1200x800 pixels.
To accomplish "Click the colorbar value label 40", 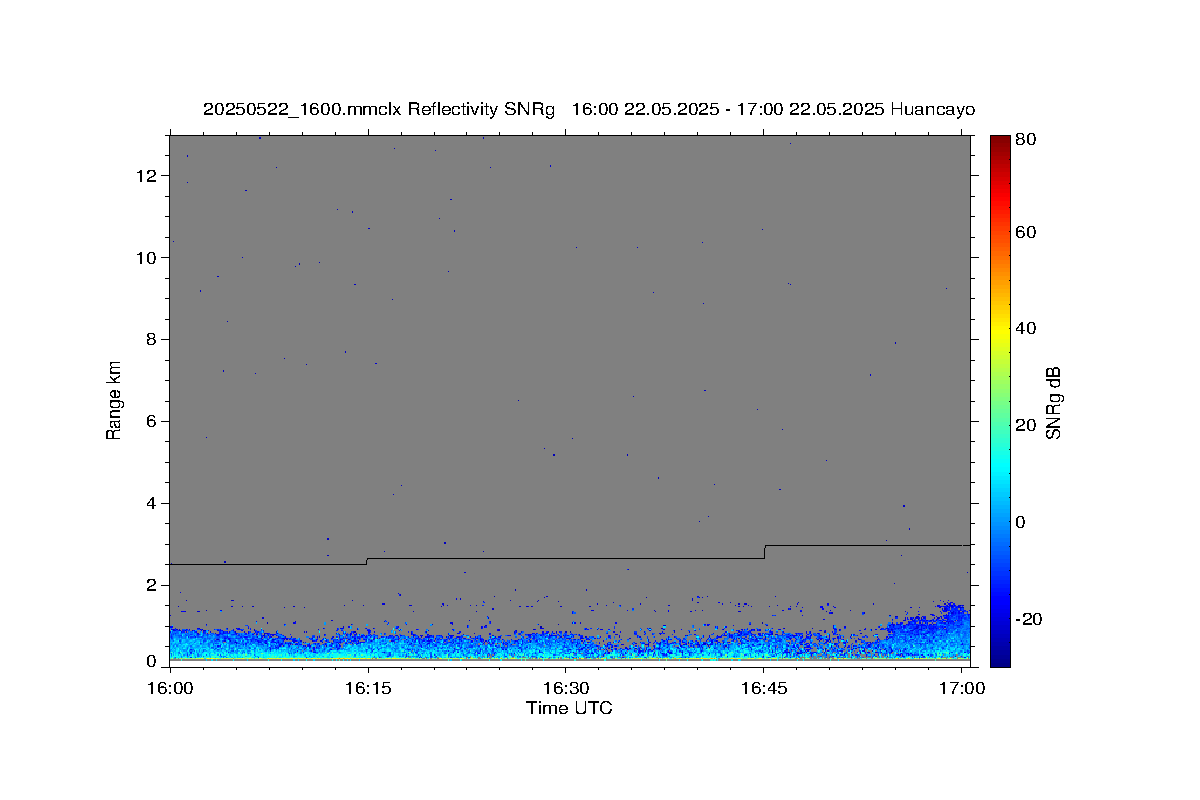I will click(x=1025, y=328).
